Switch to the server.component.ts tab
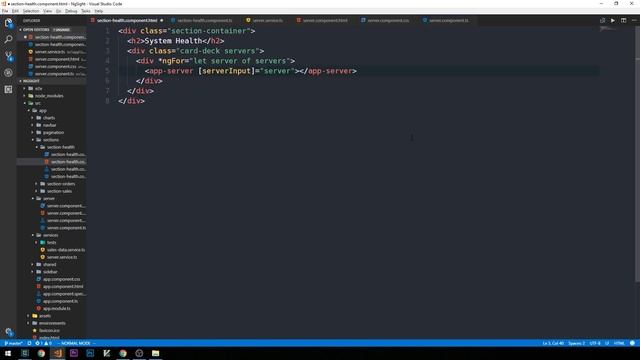 (x=447, y=20)
